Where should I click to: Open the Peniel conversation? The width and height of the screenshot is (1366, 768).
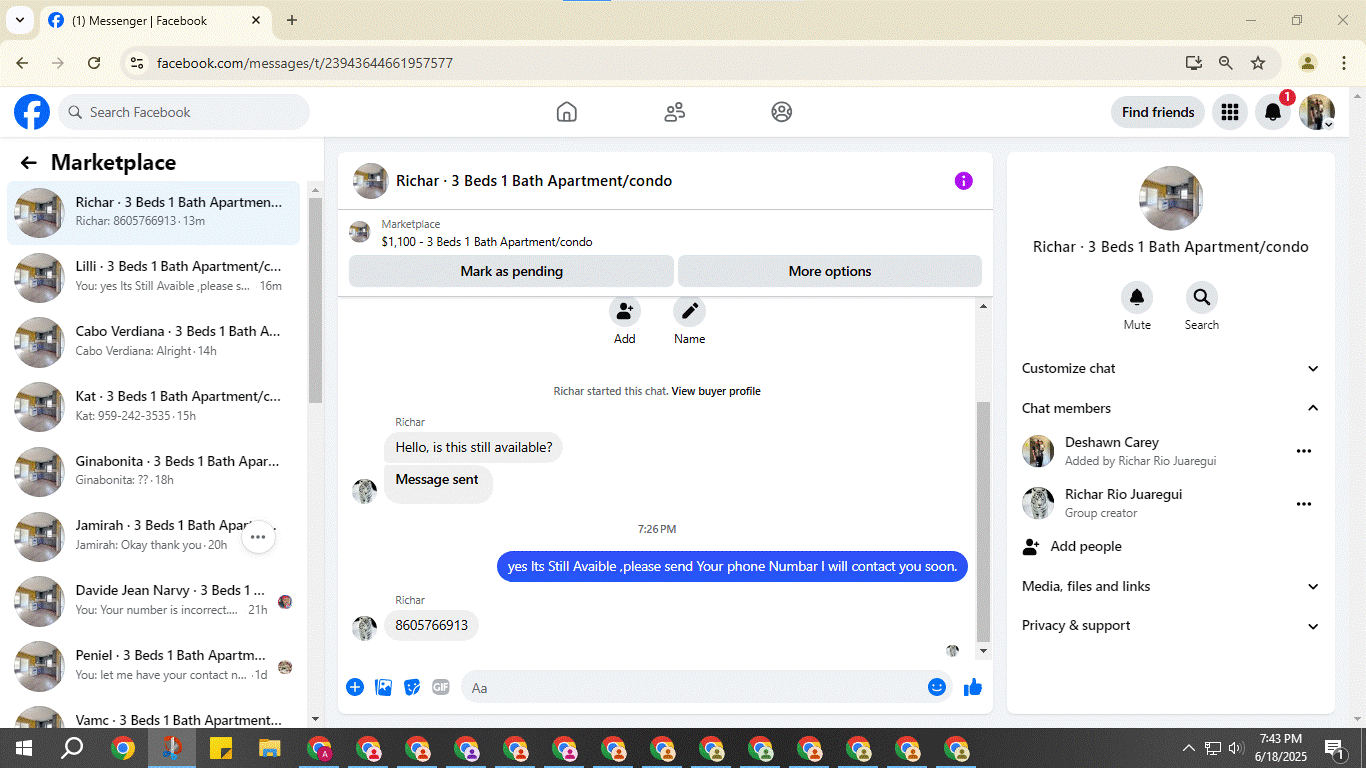point(154,665)
